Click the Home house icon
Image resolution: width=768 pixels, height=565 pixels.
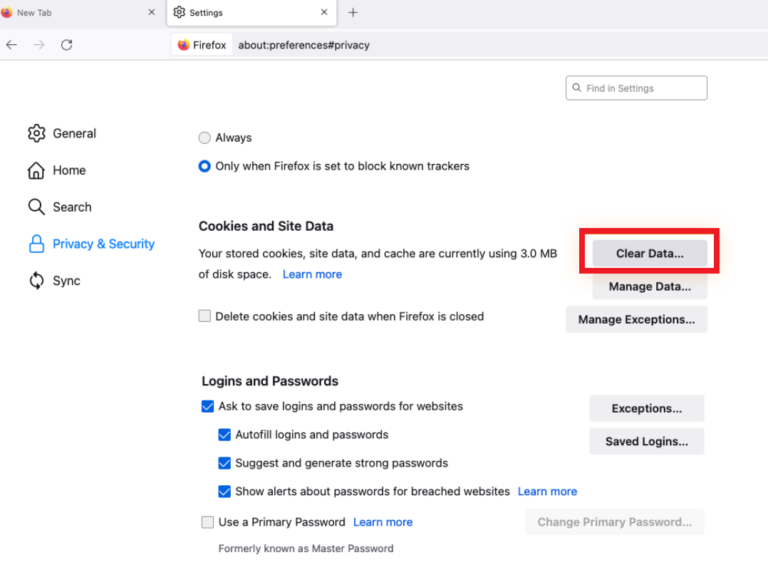tap(37, 170)
